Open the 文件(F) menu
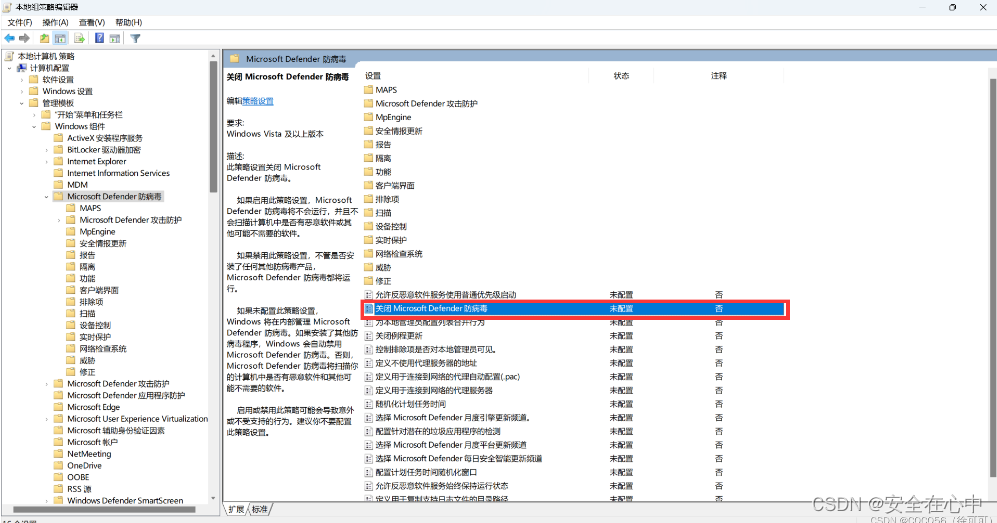 coord(20,22)
